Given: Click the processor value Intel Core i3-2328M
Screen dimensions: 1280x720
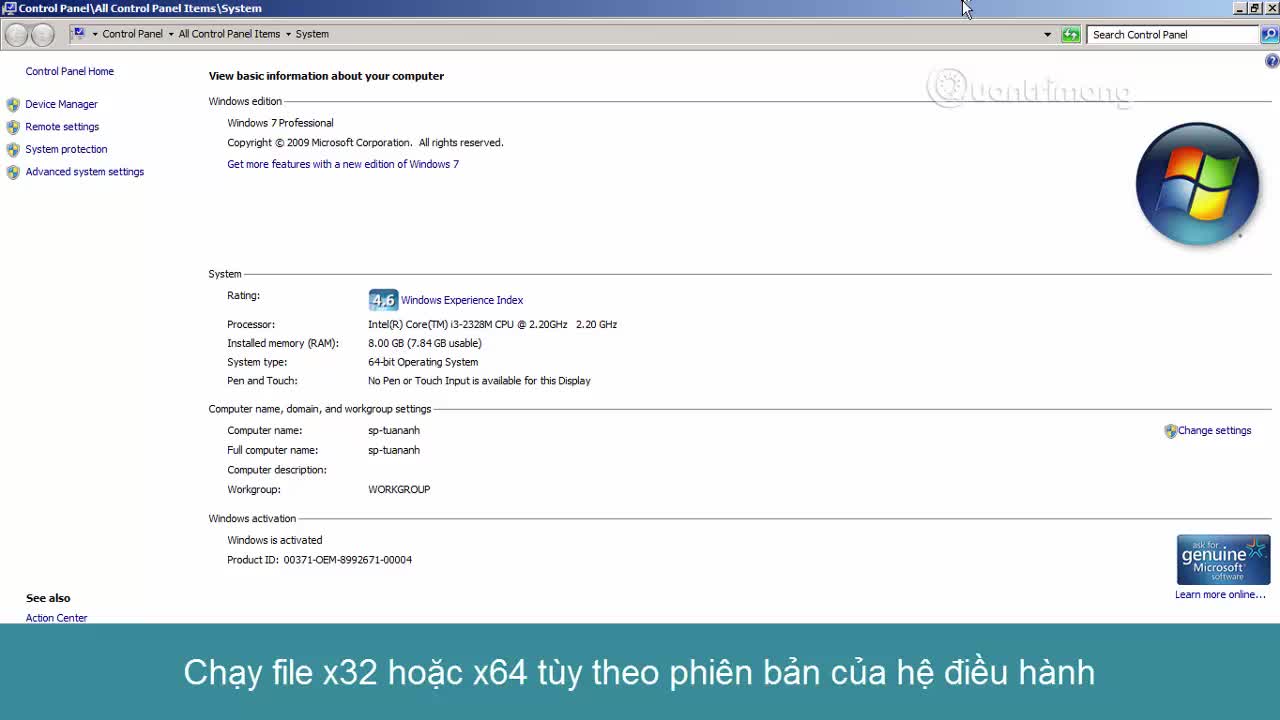Looking at the screenshot, I should click(x=492, y=325).
